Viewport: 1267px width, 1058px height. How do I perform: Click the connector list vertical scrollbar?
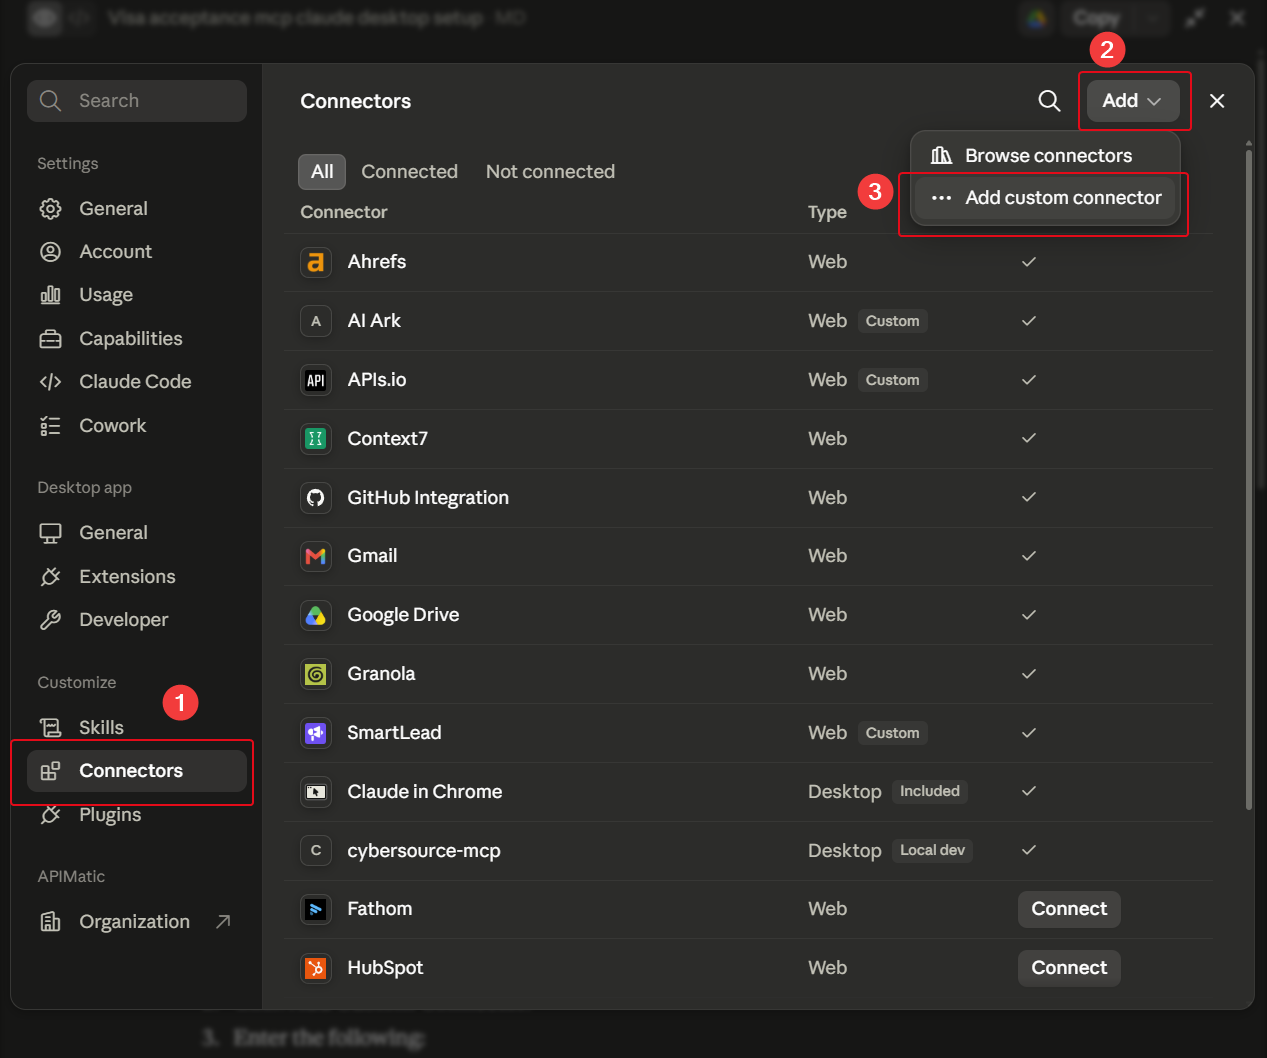1249,478
